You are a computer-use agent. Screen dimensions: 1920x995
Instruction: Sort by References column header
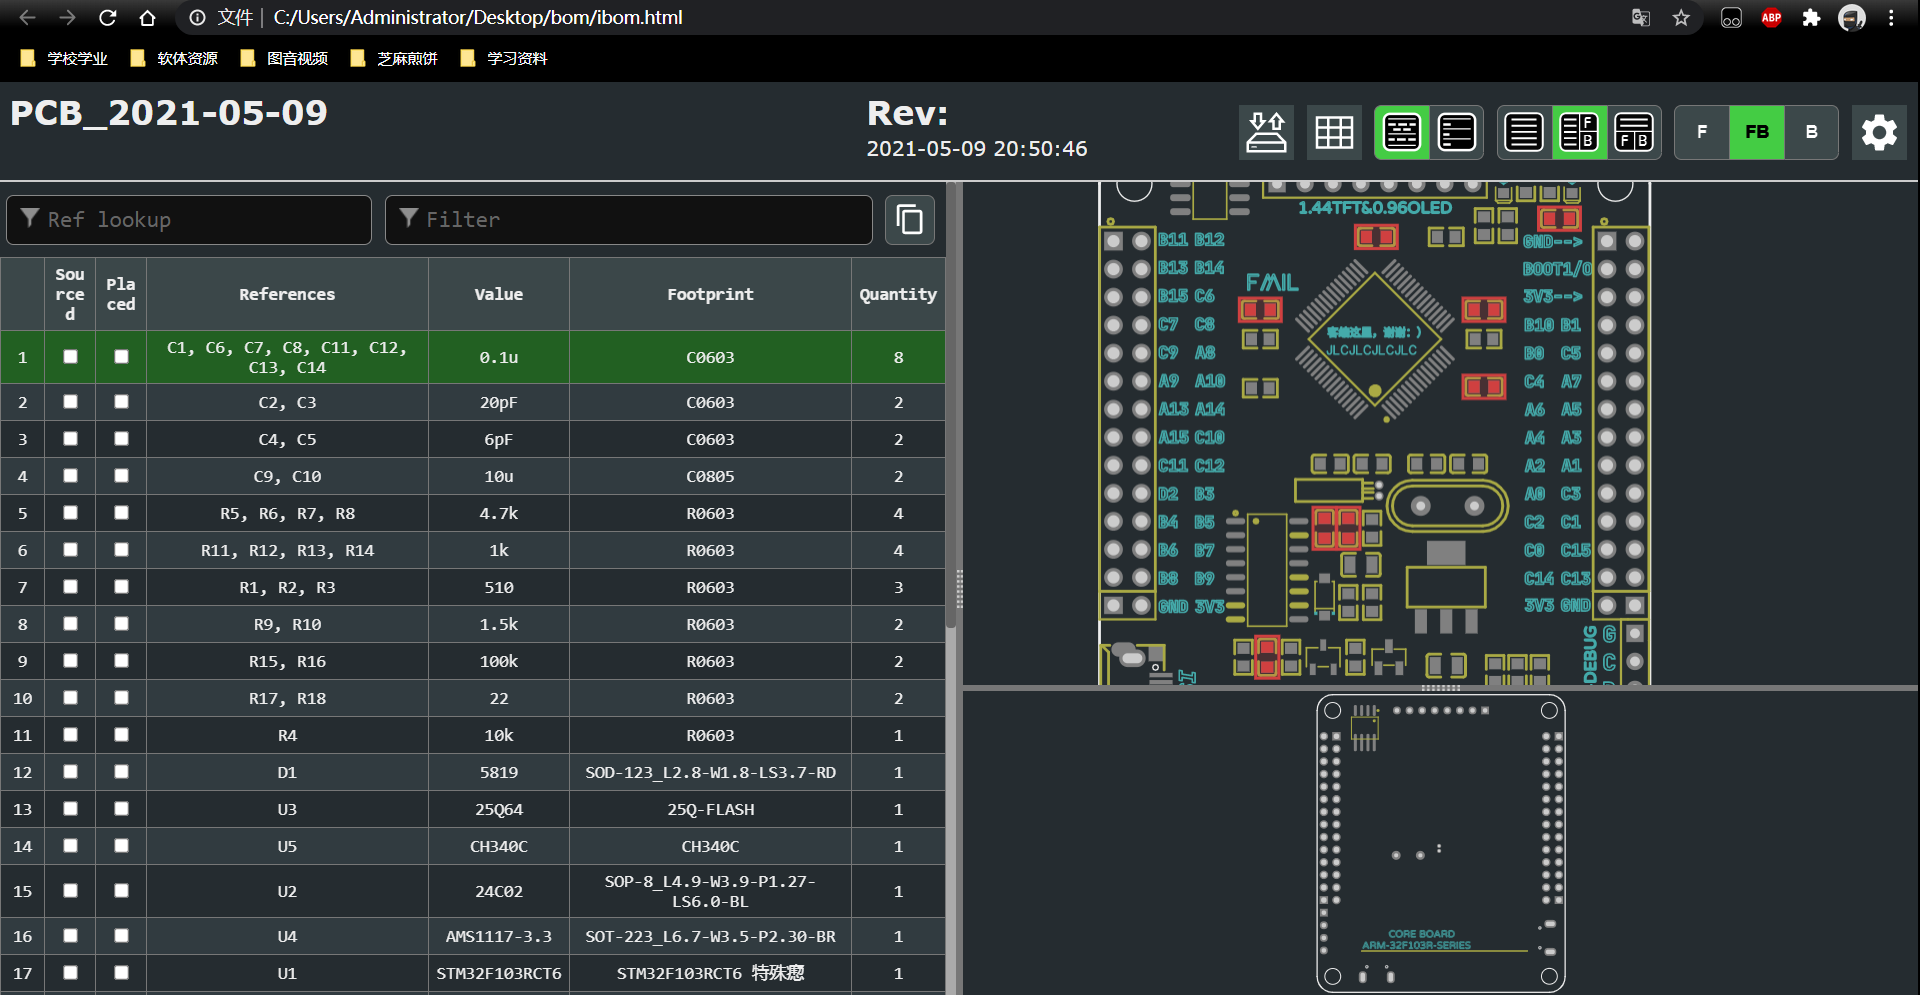(x=287, y=294)
